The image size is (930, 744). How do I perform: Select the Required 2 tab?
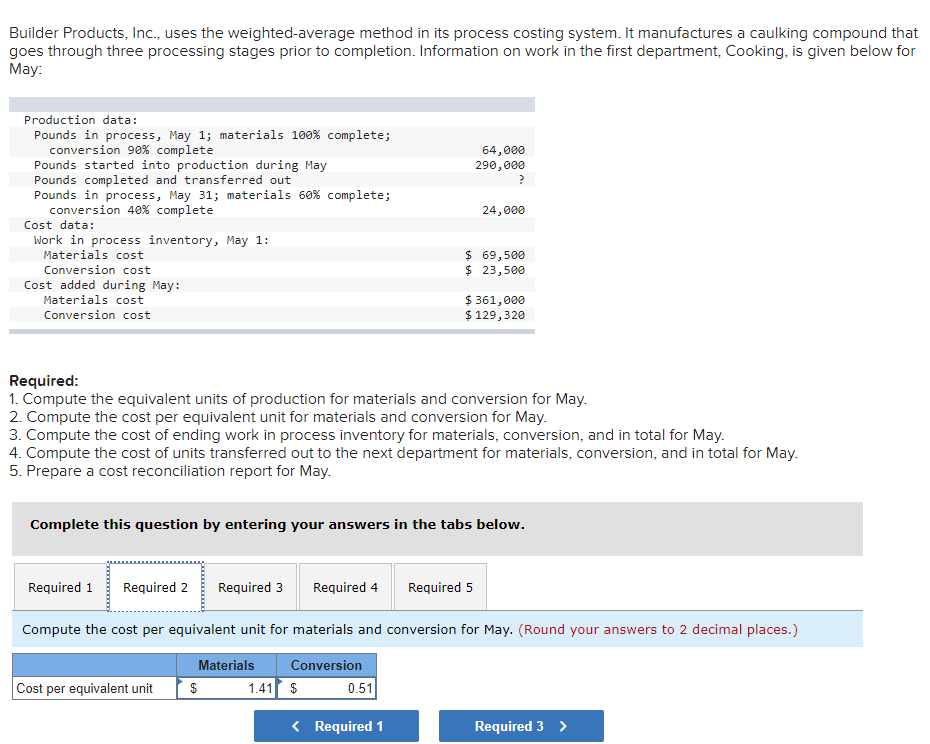[155, 587]
